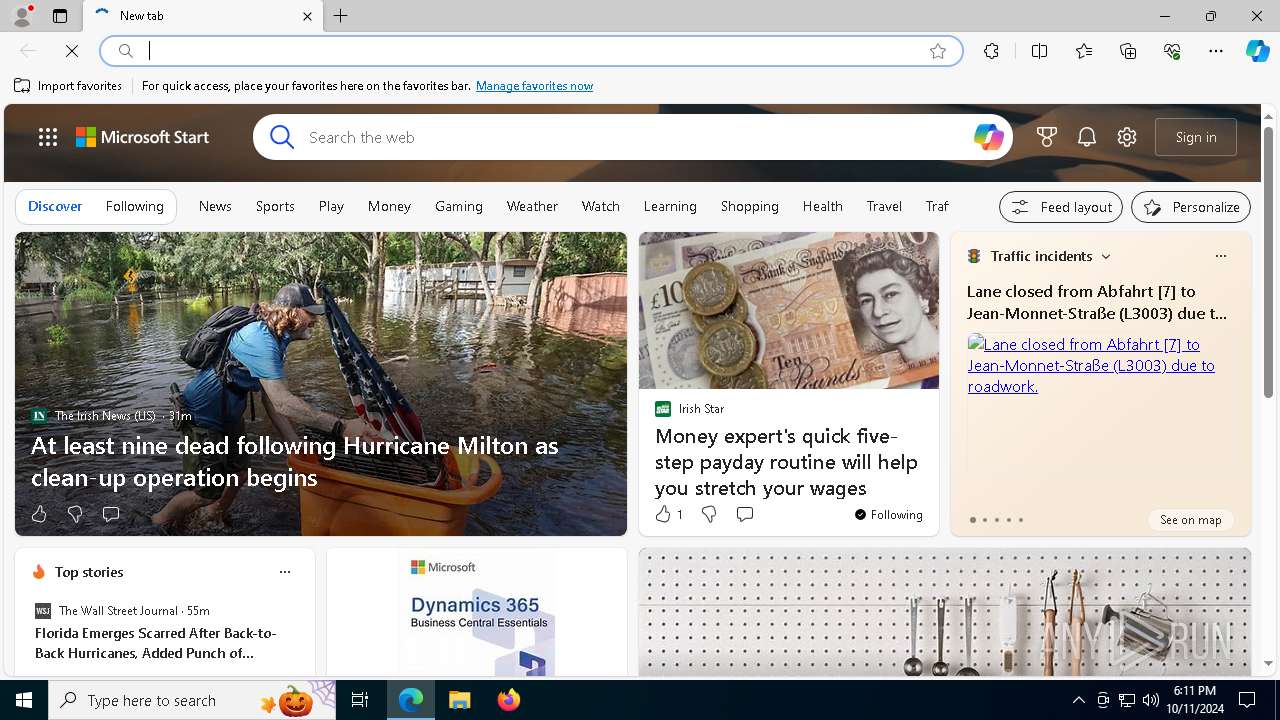Open the Gaming category

tap(459, 206)
